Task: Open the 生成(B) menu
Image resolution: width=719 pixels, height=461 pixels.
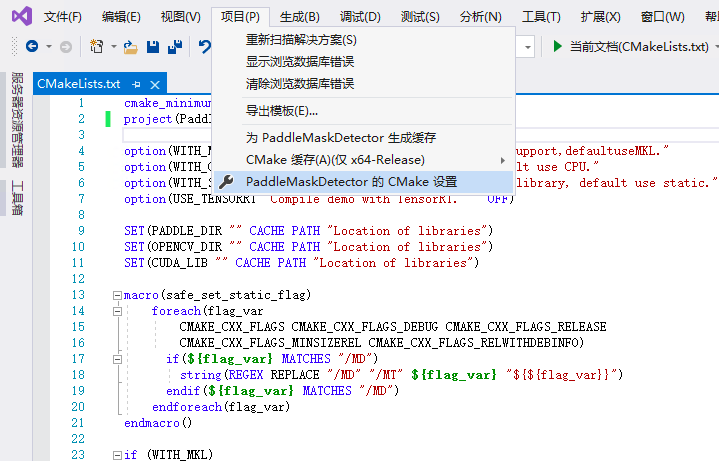Action: [x=299, y=17]
